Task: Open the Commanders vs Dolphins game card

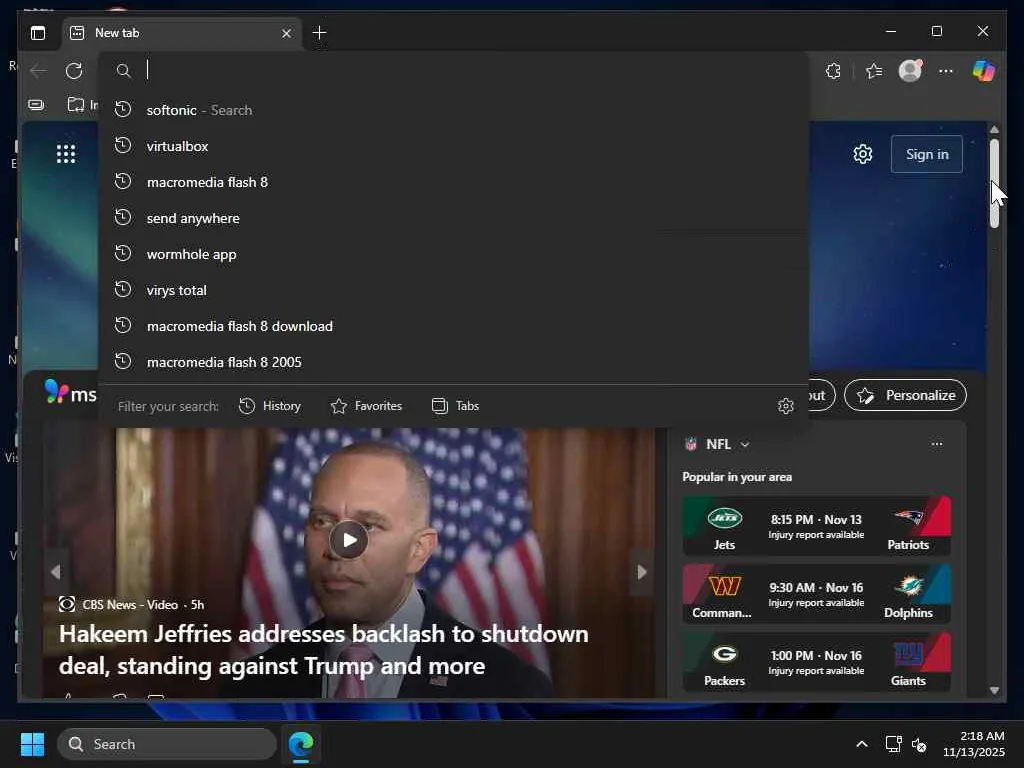Action: (816, 594)
